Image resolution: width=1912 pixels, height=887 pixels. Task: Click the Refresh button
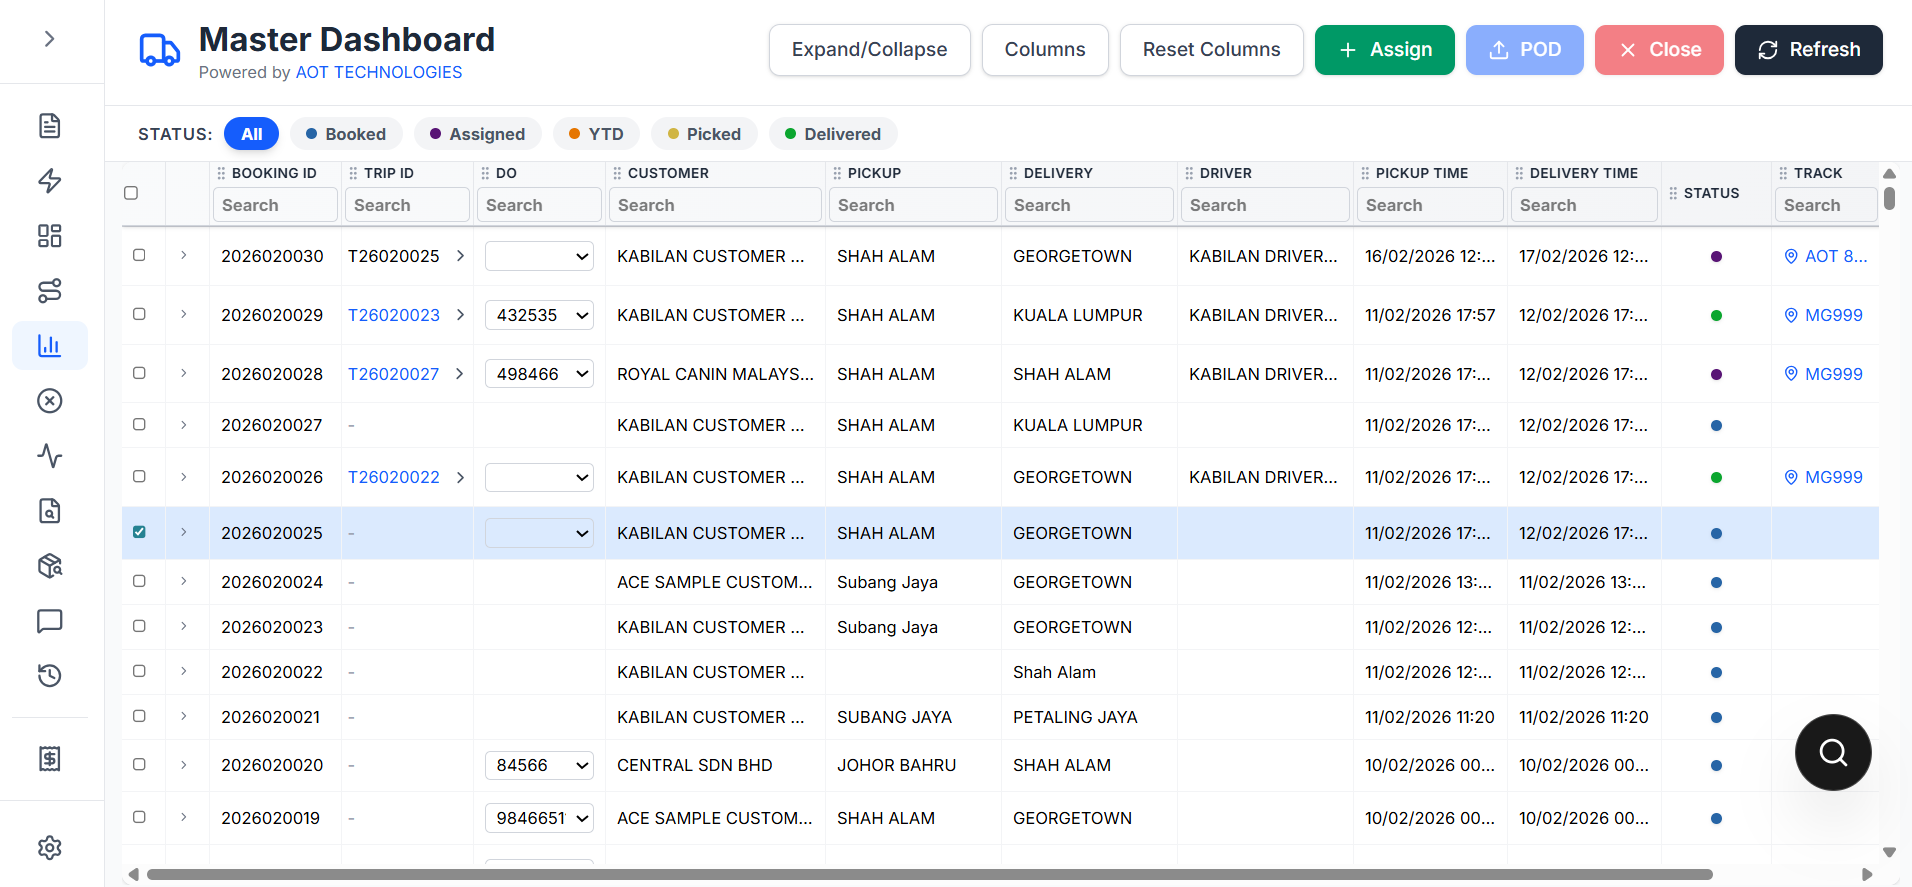[1809, 50]
